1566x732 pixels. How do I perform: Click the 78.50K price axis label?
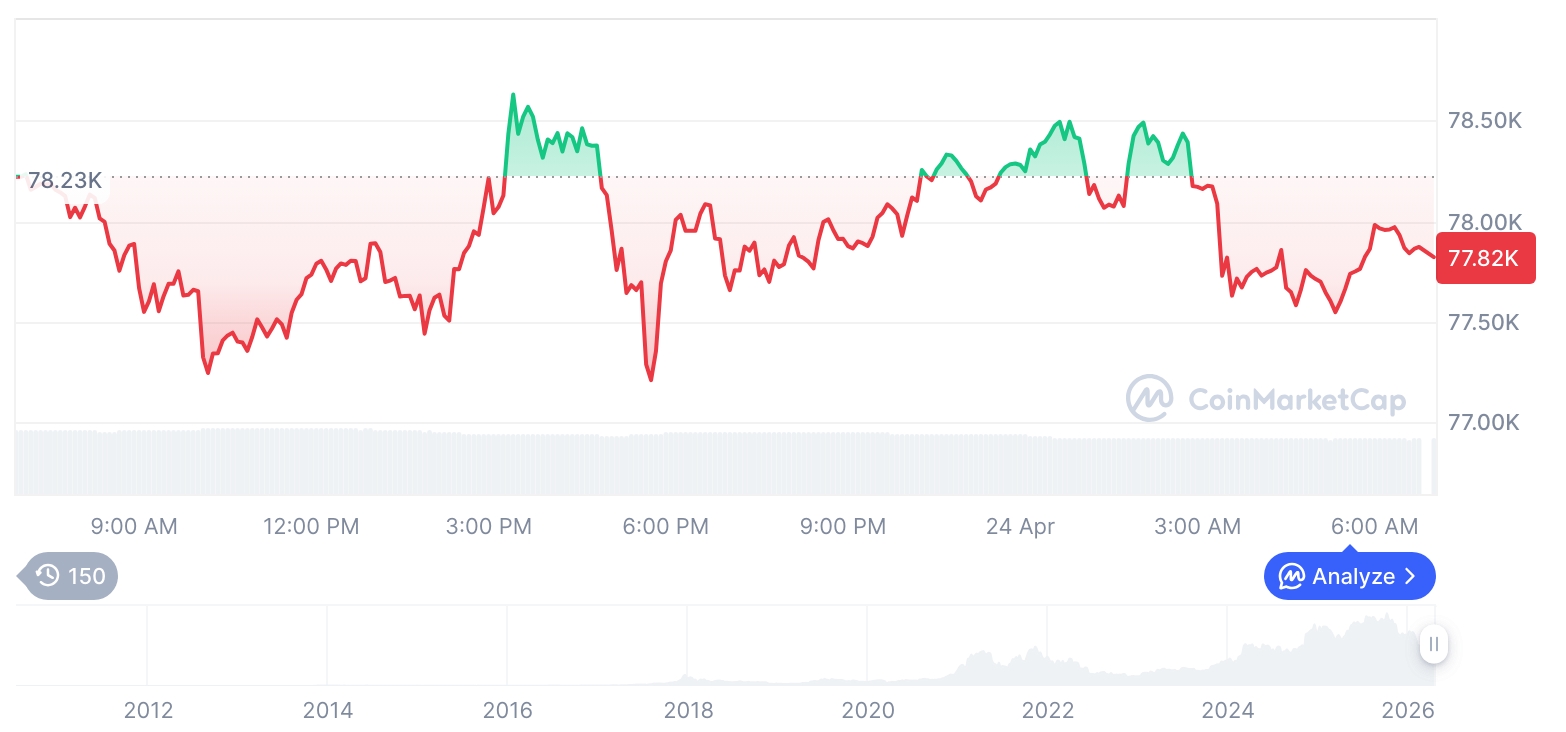[x=1485, y=121]
